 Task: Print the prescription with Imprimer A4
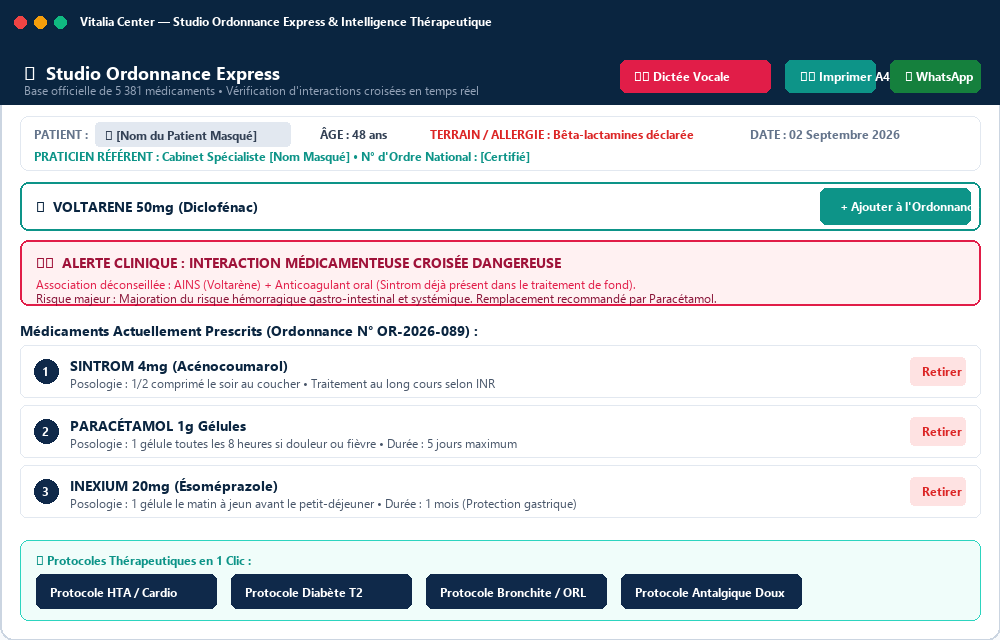(x=830, y=76)
